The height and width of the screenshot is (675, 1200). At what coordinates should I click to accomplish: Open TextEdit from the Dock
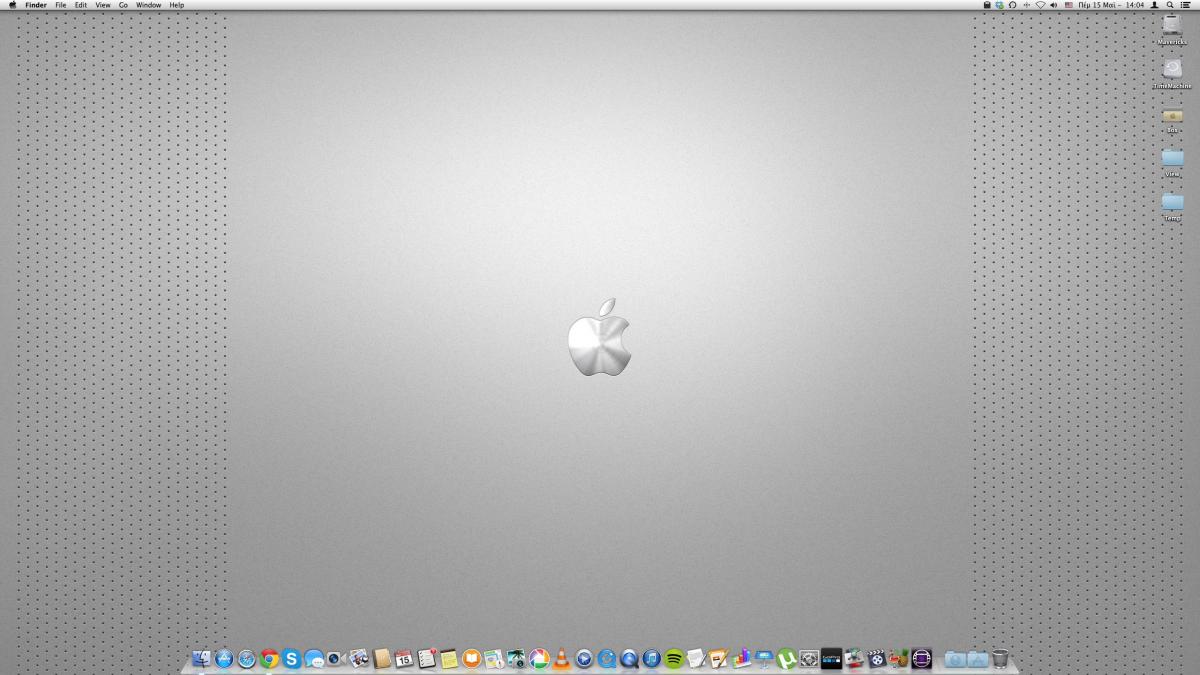tap(696, 658)
